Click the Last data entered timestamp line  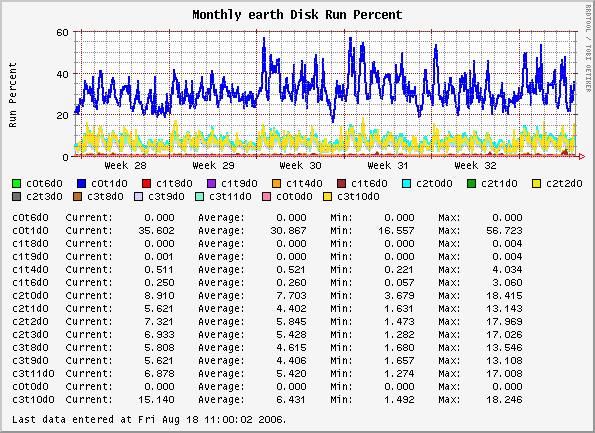[149, 419]
